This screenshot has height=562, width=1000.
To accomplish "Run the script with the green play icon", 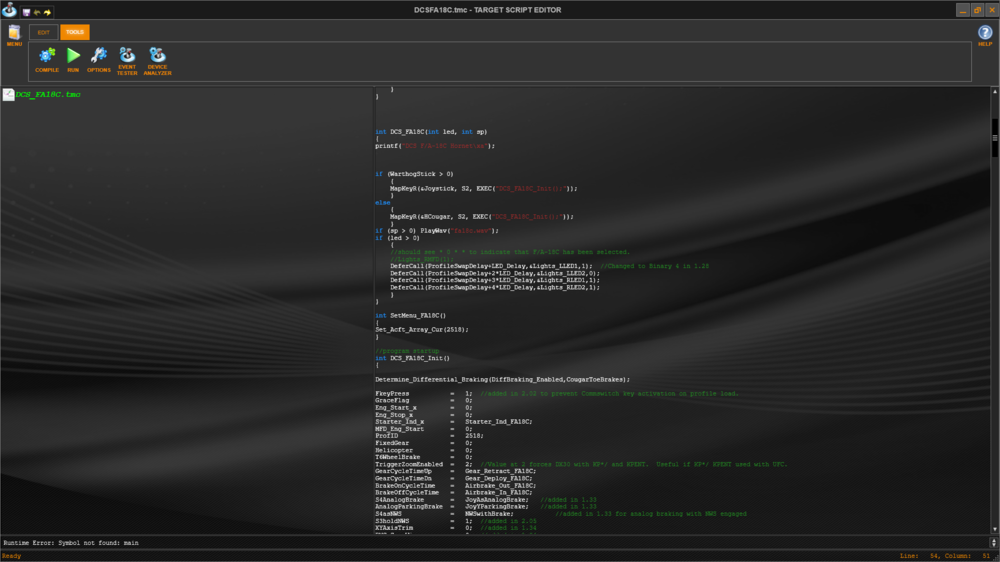I will point(73,61).
